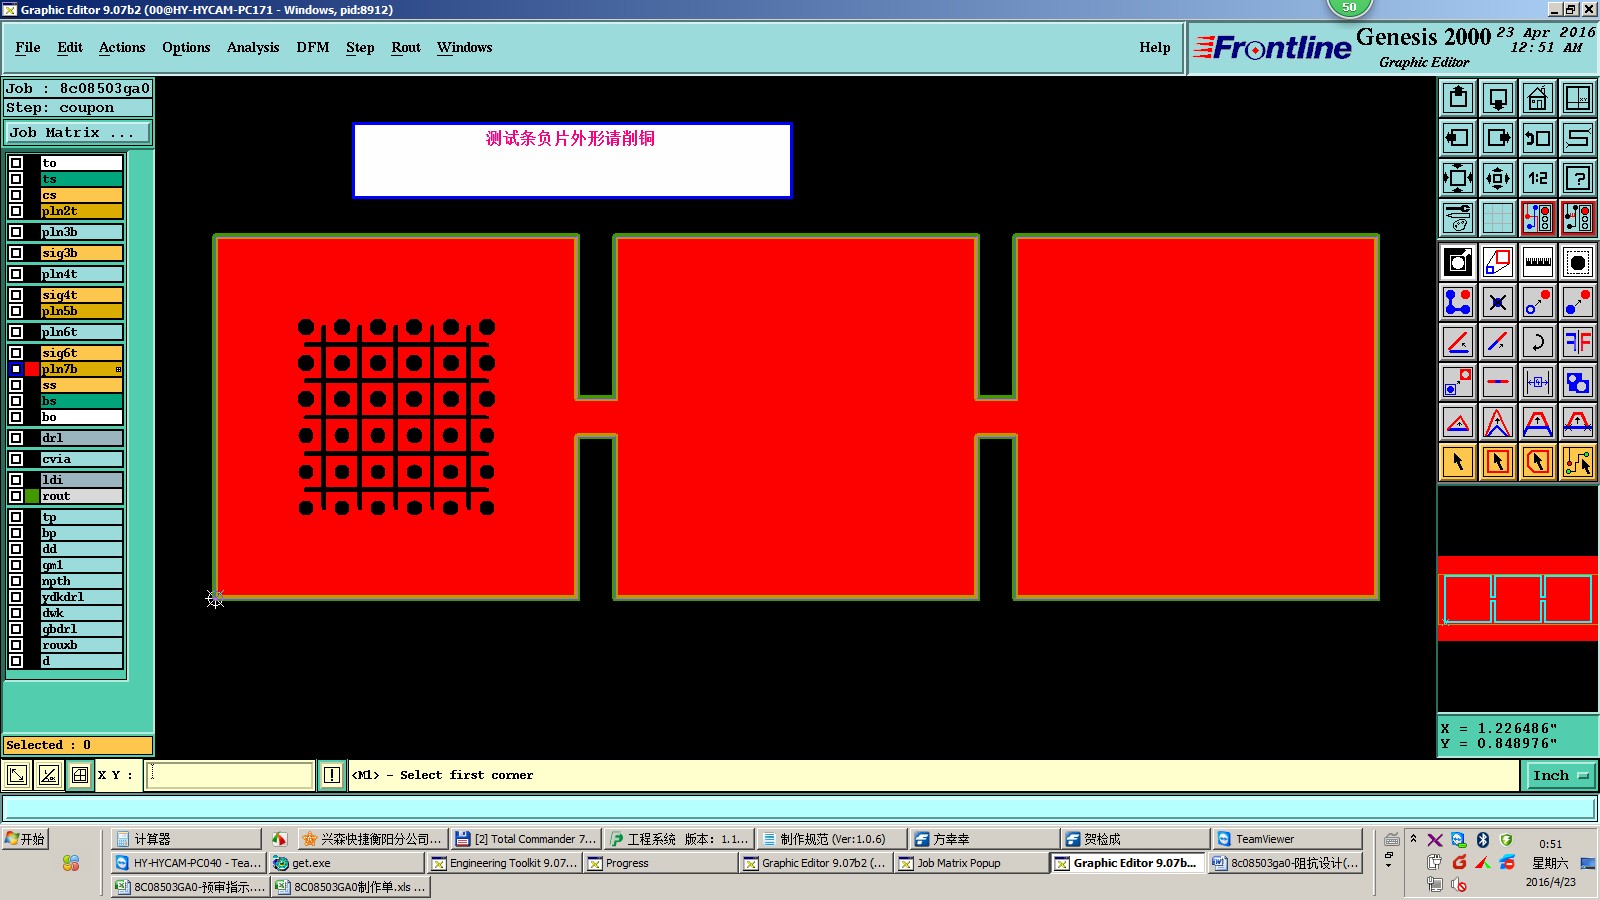This screenshot has width=1600, height=900.
Task: Toggle the checkbox for layer pln7b
Action: pyautogui.click(x=16, y=369)
